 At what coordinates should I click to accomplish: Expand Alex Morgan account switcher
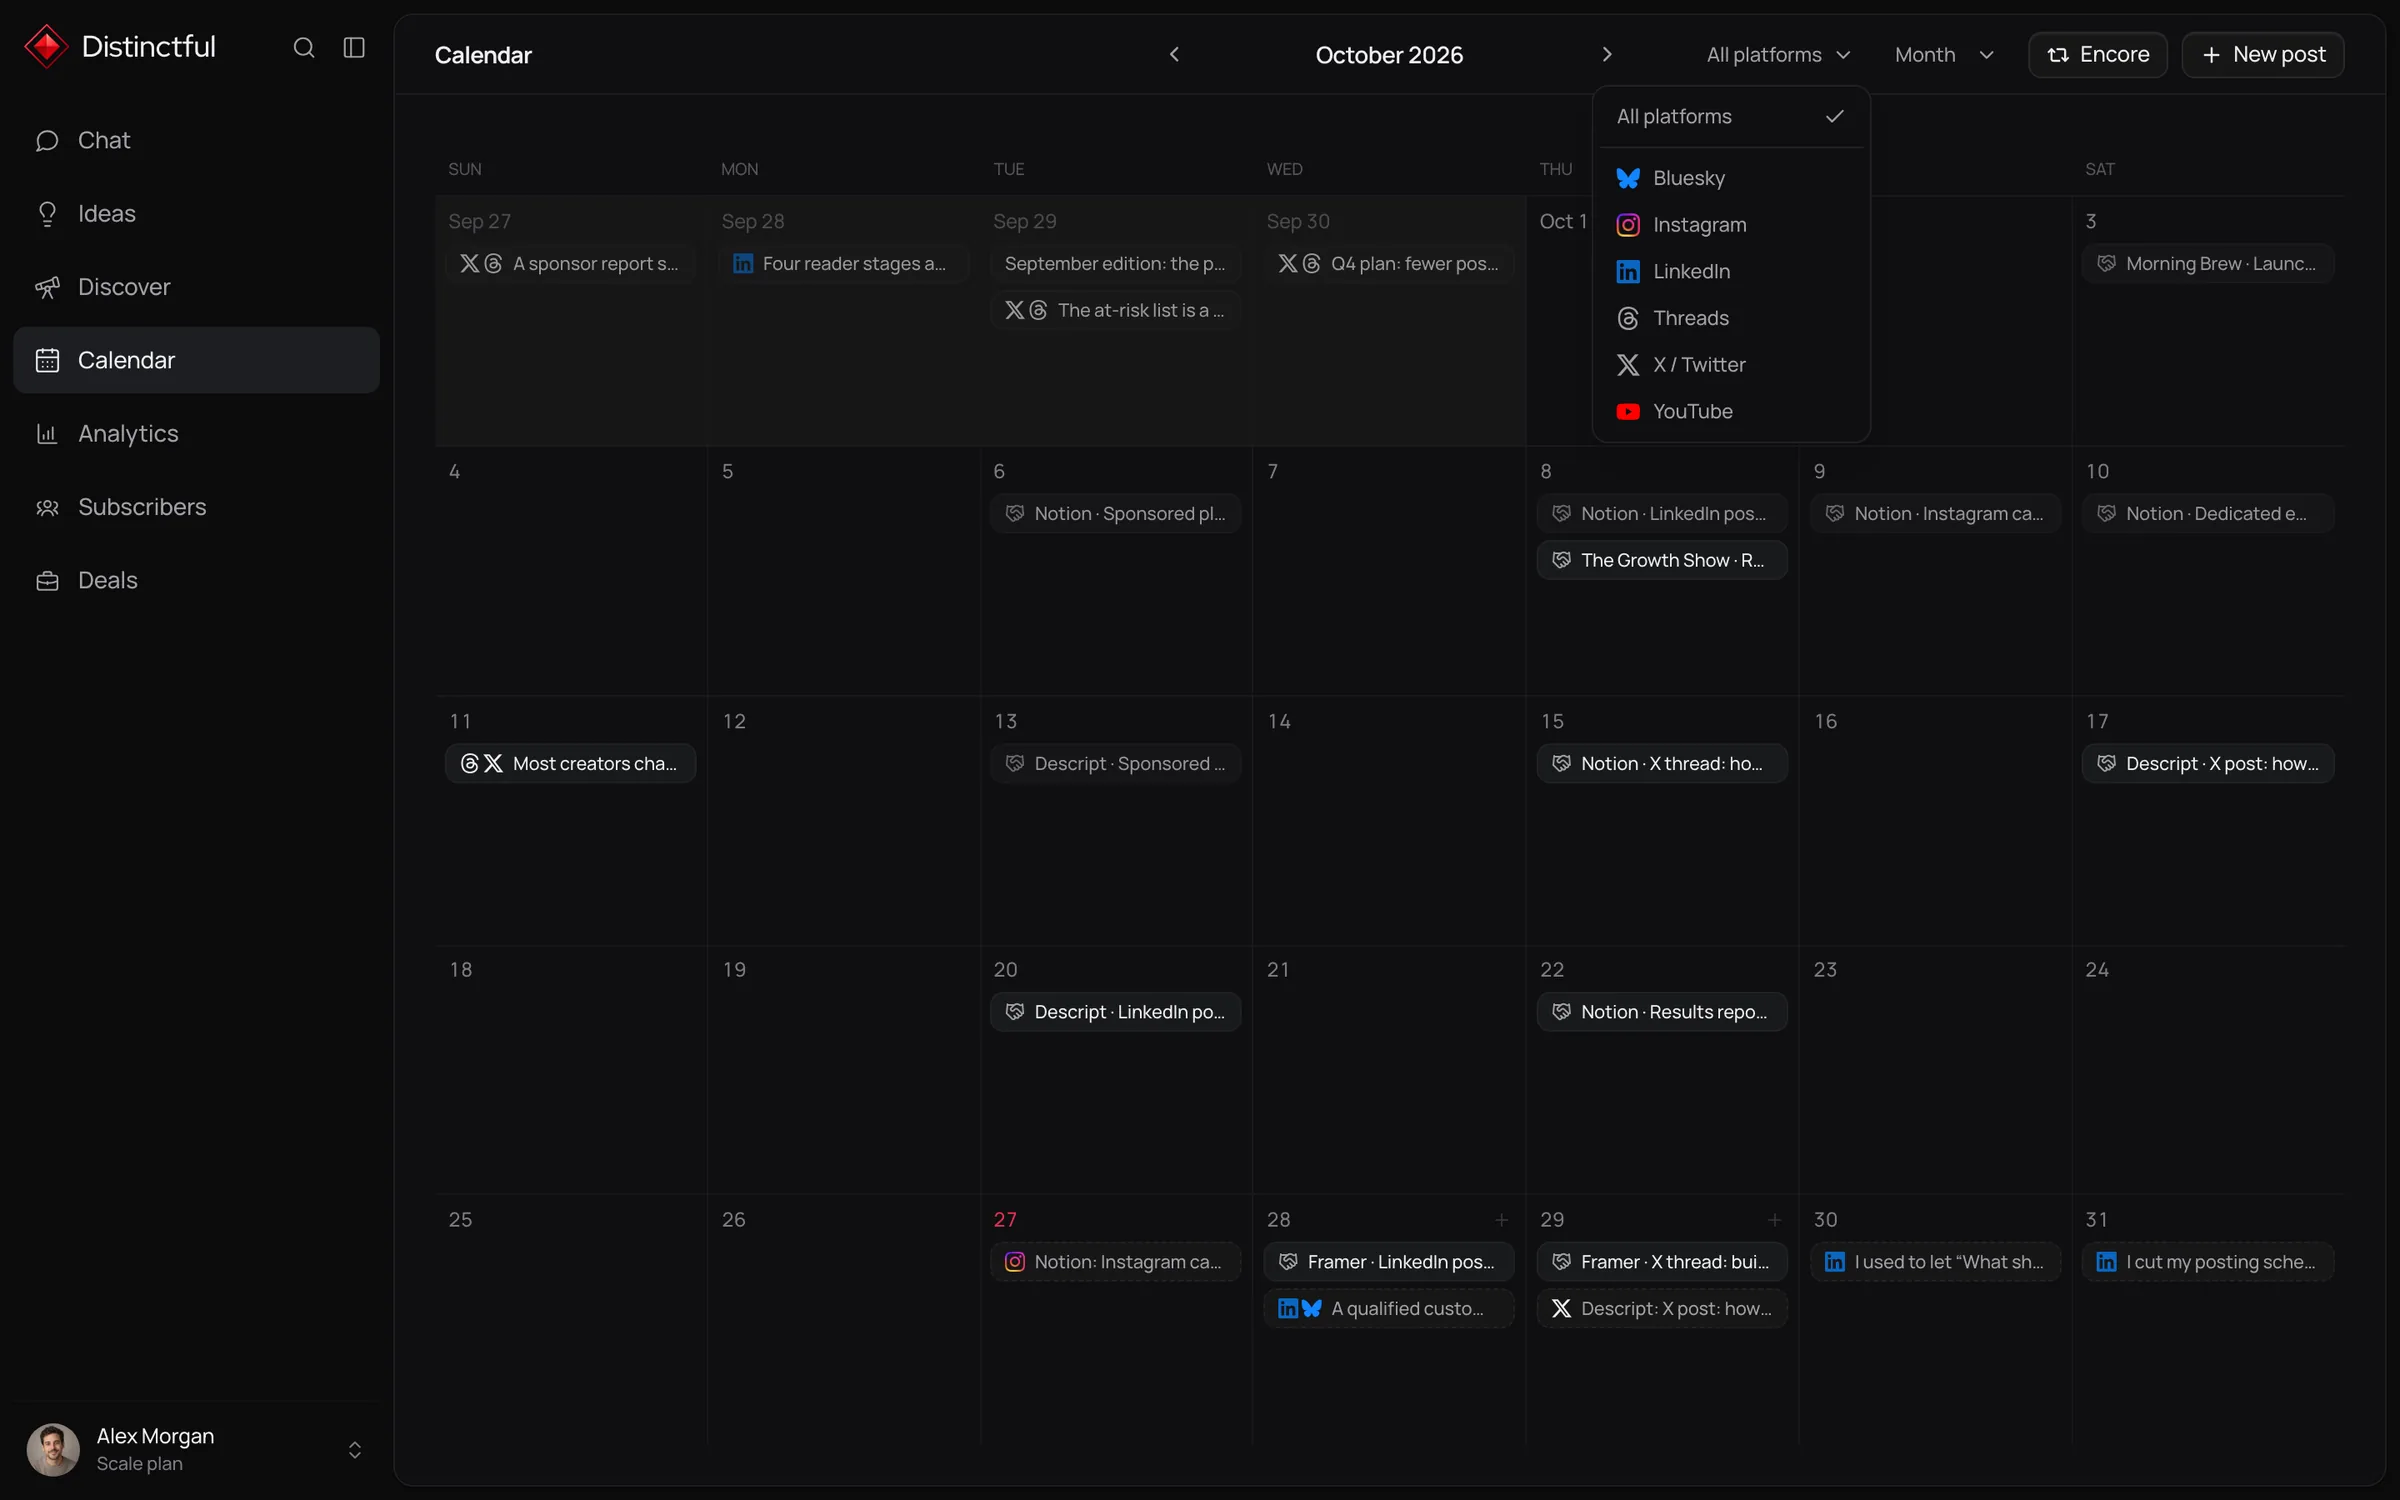tap(354, 1450)
